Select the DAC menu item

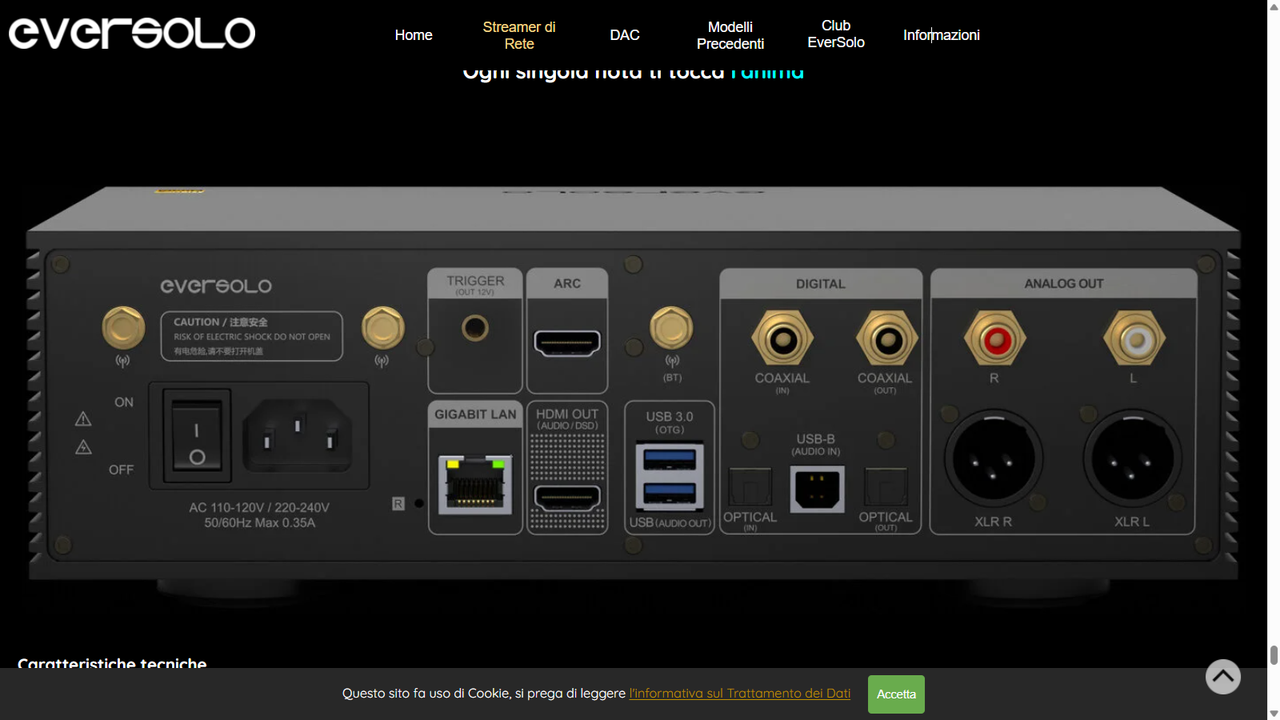coord(624,35)
